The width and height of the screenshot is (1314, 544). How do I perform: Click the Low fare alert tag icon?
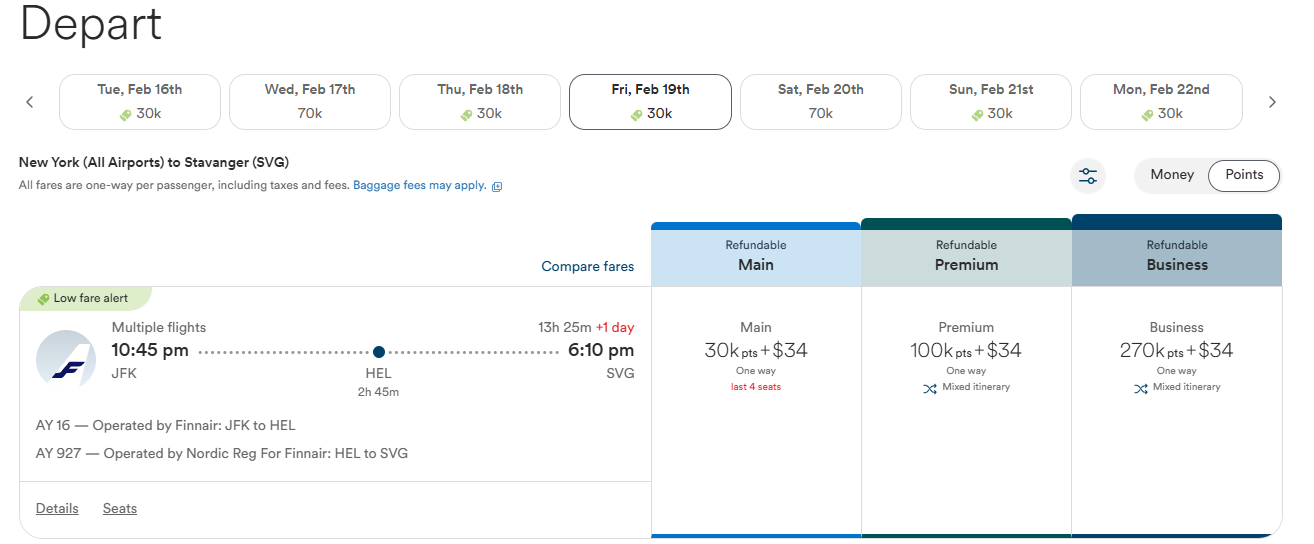tap(43, 299)
